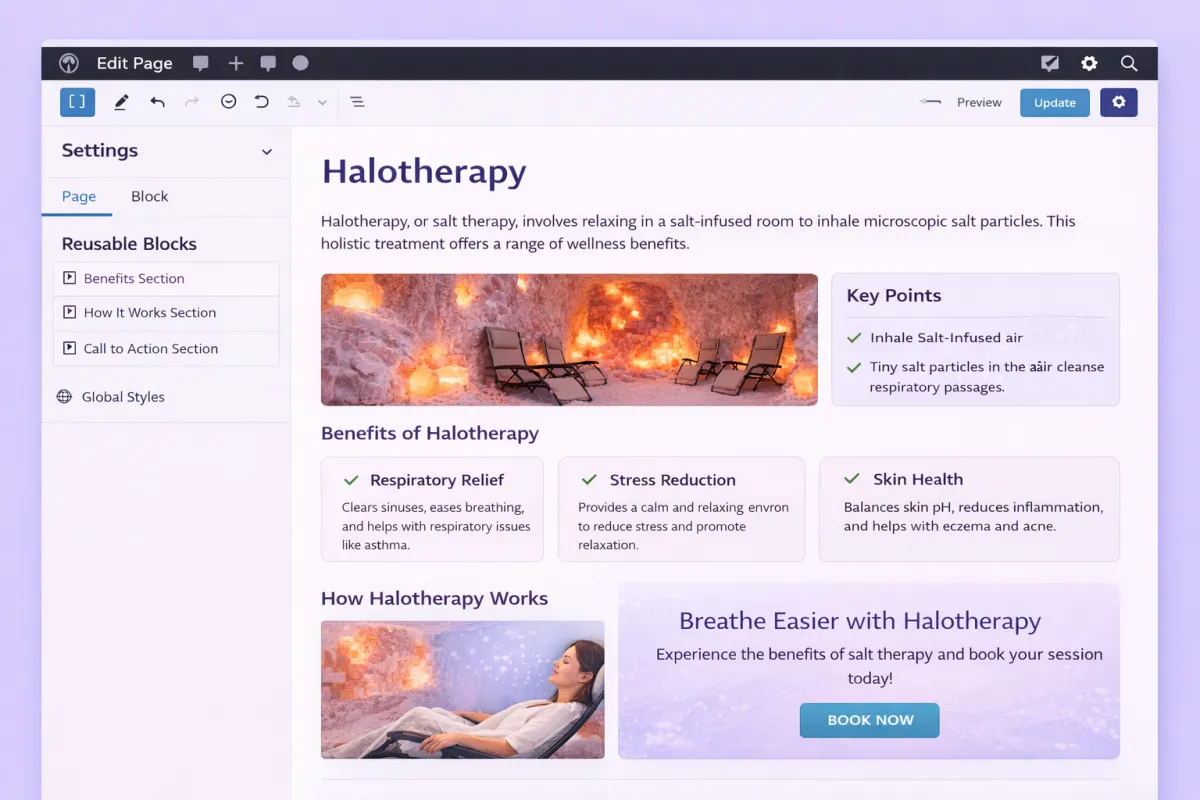Select the salt cave lounge chairs image
The width and height of the screenshot is (1200, 800).
(569, 340)
